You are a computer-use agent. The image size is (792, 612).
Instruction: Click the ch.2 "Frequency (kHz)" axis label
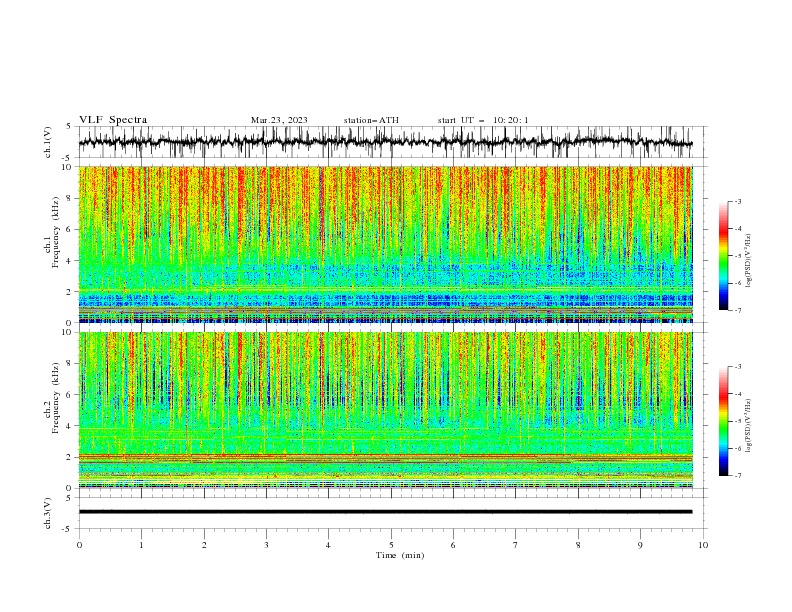pos(56,398)
